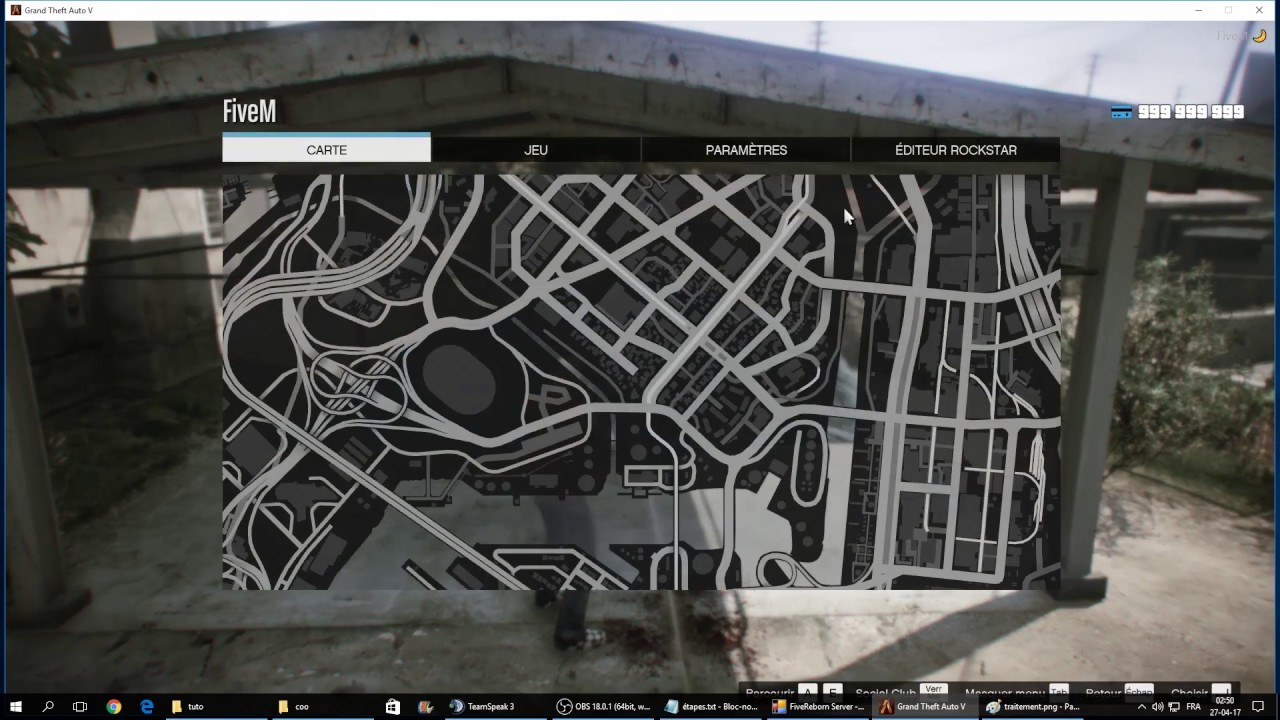
Task: Launch Google Chrome from the taskbar
Action: 113,706
